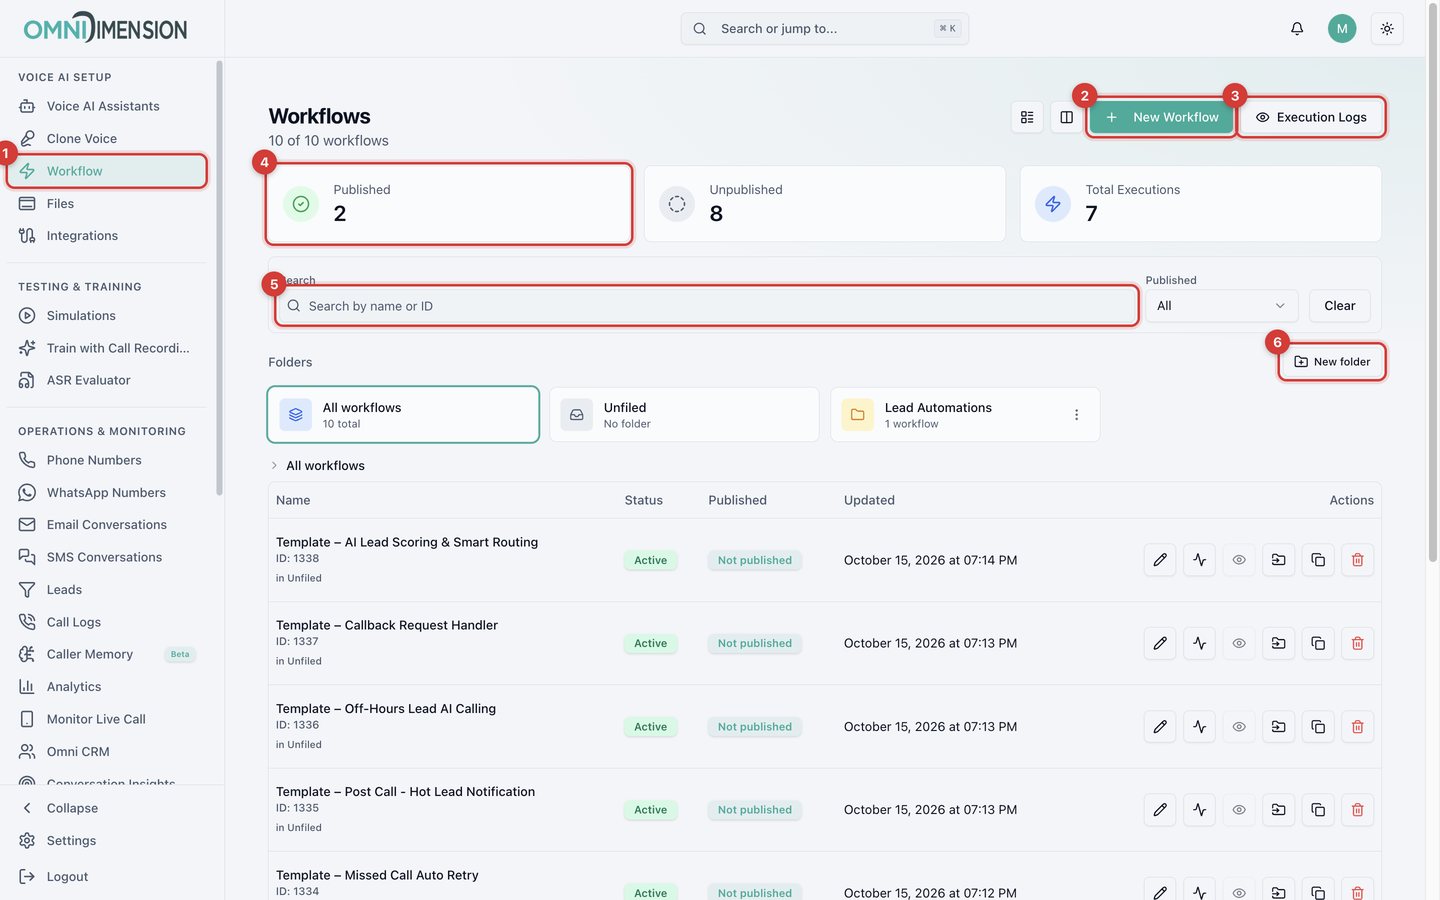Screen dimensions: 1440x900
Task: Edit the Off-Hours Lead AI Calling workflow
Action: (1160, 727)
